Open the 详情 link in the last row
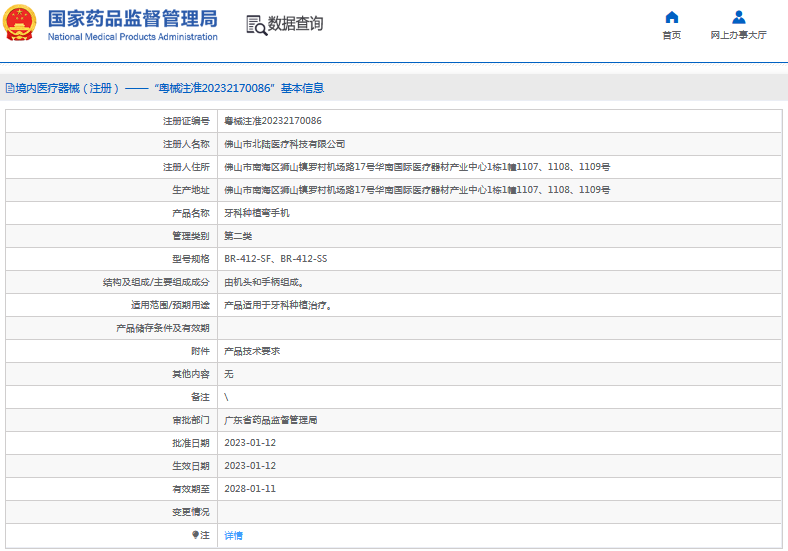Viewport: 788px width, 551px height. [233, 535]
